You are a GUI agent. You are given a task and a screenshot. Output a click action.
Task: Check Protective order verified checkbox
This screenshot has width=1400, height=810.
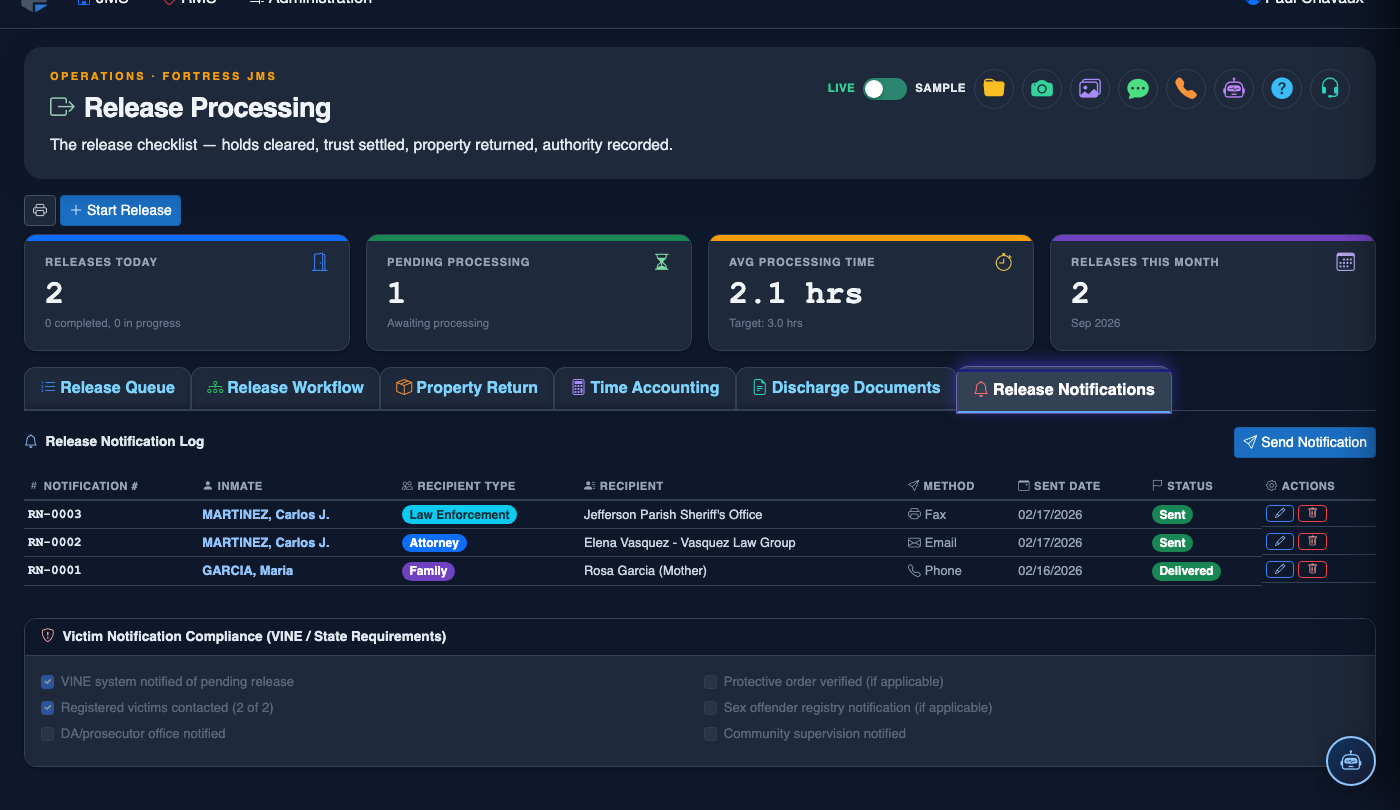[710, 682]
